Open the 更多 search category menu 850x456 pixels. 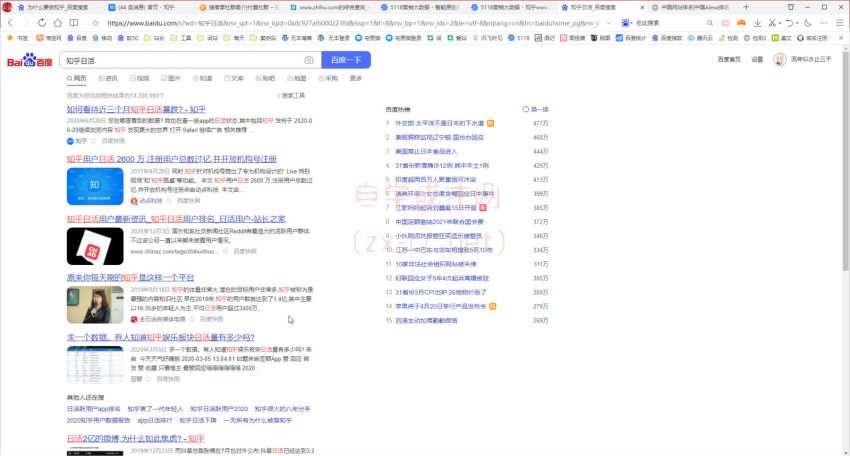point(356,78)
